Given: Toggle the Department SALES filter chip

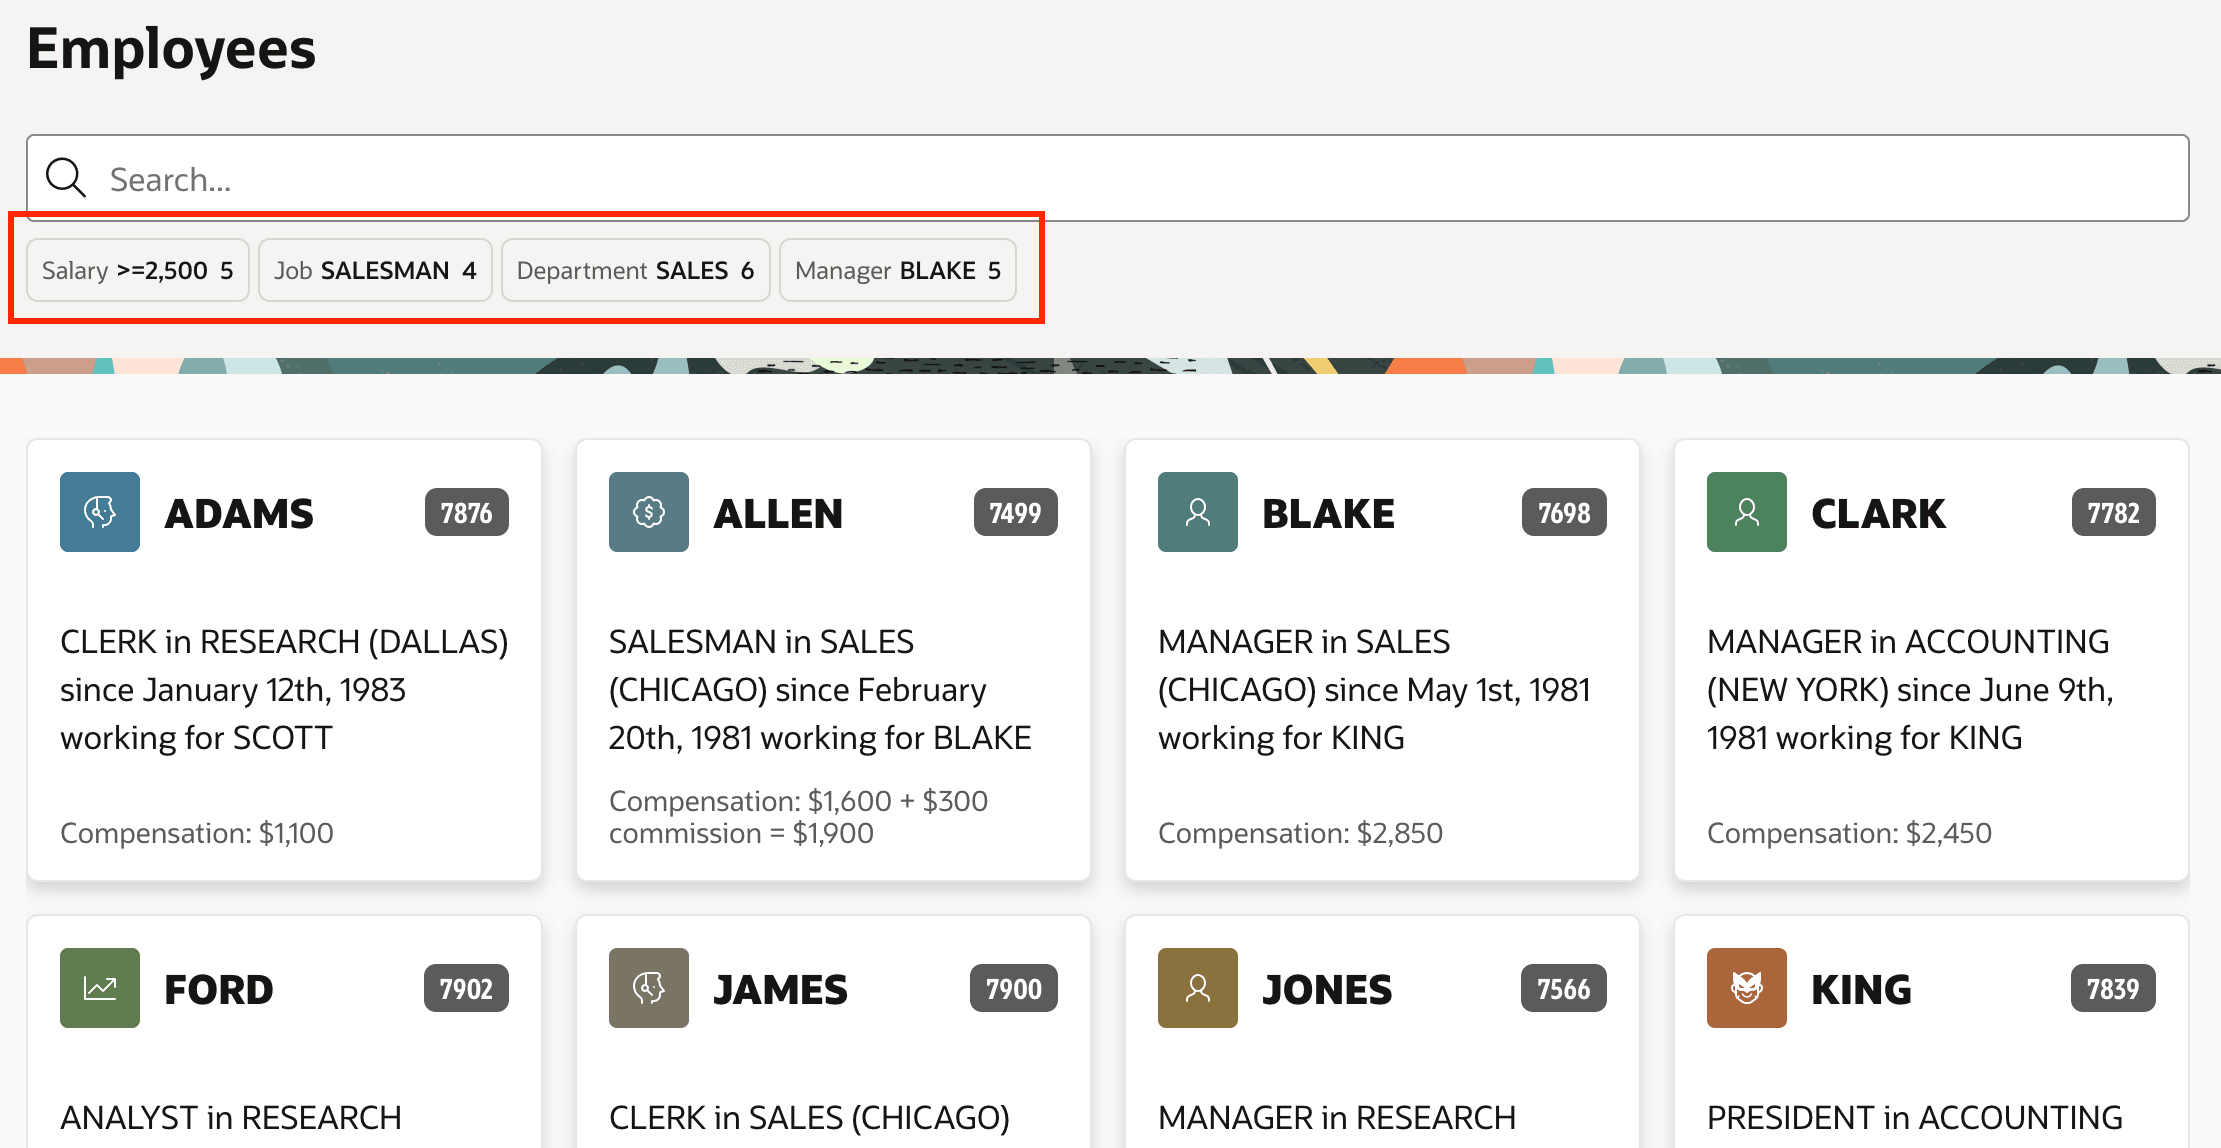Looking at the screenshot, I should (635, 270).
